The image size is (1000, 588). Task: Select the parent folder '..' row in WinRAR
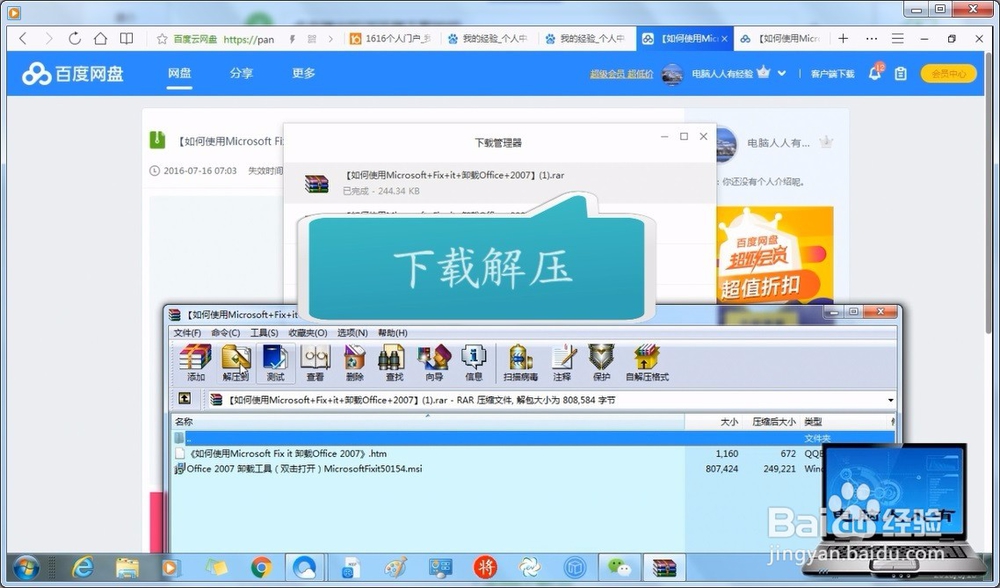(x=533, y=438)
